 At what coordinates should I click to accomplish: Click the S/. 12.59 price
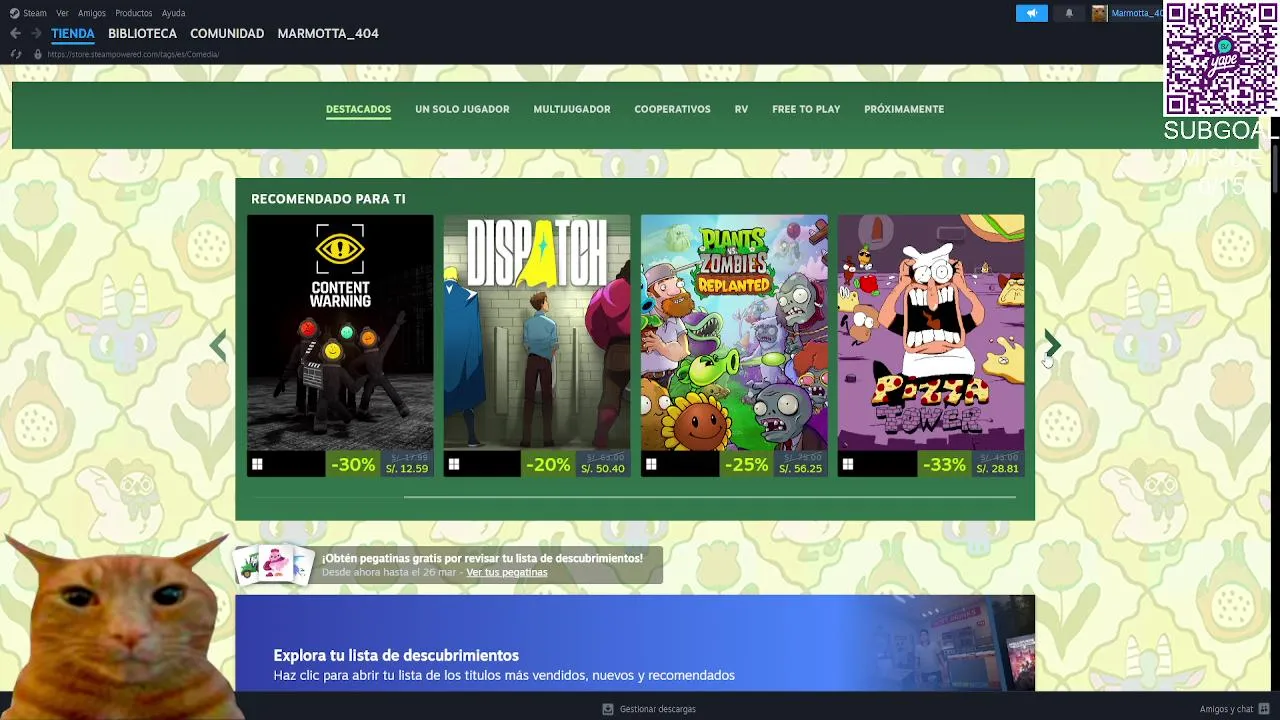(x=407, y=468)
